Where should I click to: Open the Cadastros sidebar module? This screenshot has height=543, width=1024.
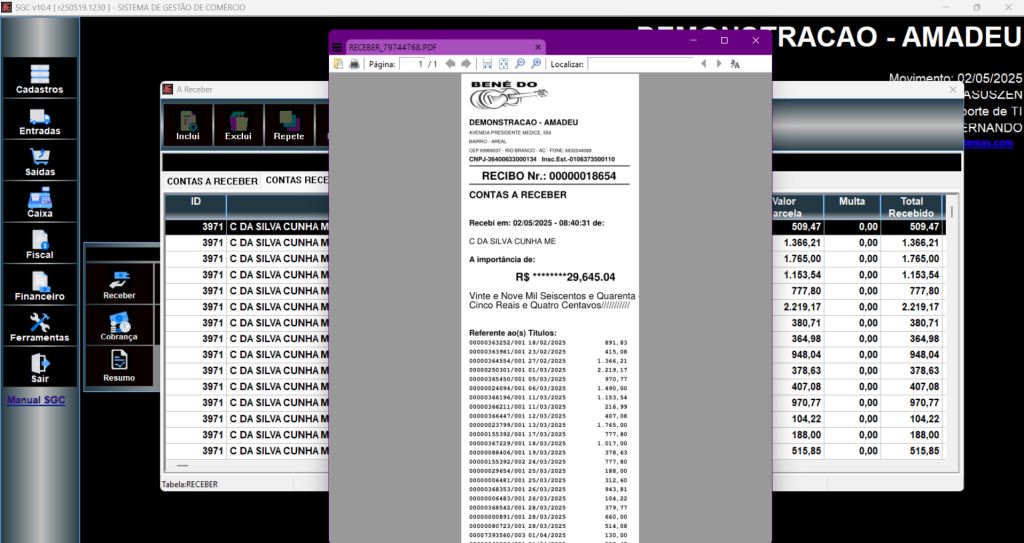tap(40, 78)
